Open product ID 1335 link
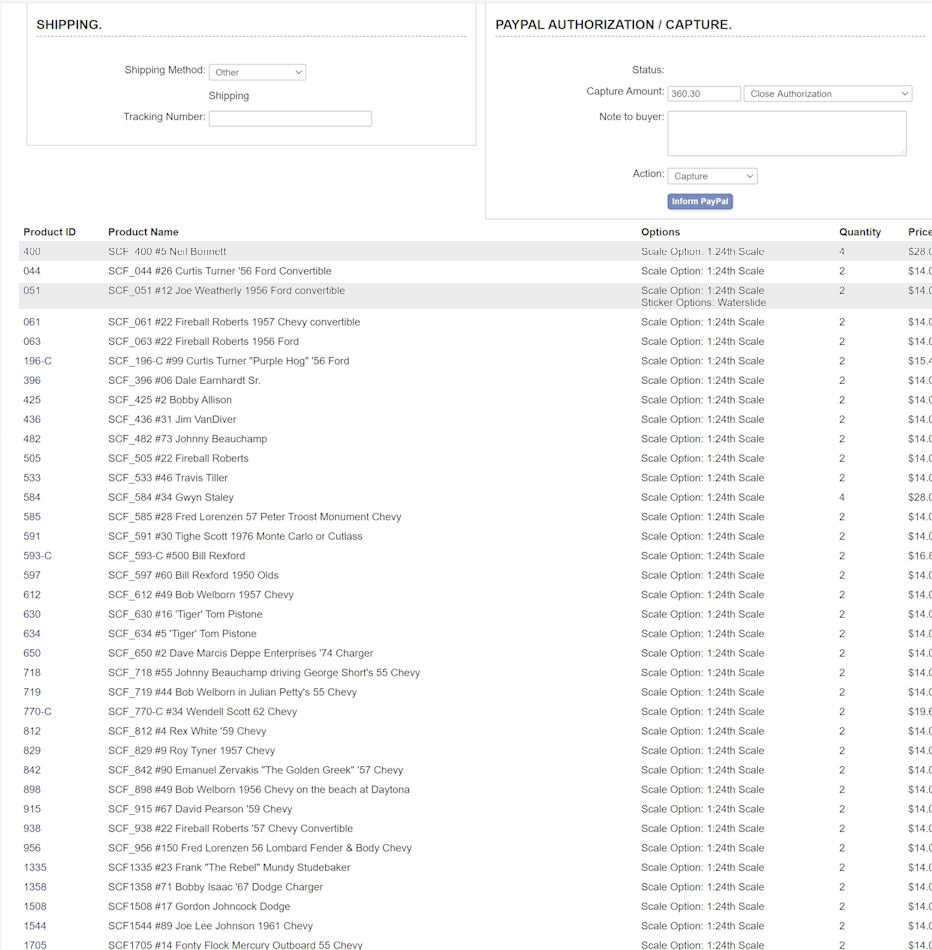Screen dimensions: 932x950 [x=35, y=868]
